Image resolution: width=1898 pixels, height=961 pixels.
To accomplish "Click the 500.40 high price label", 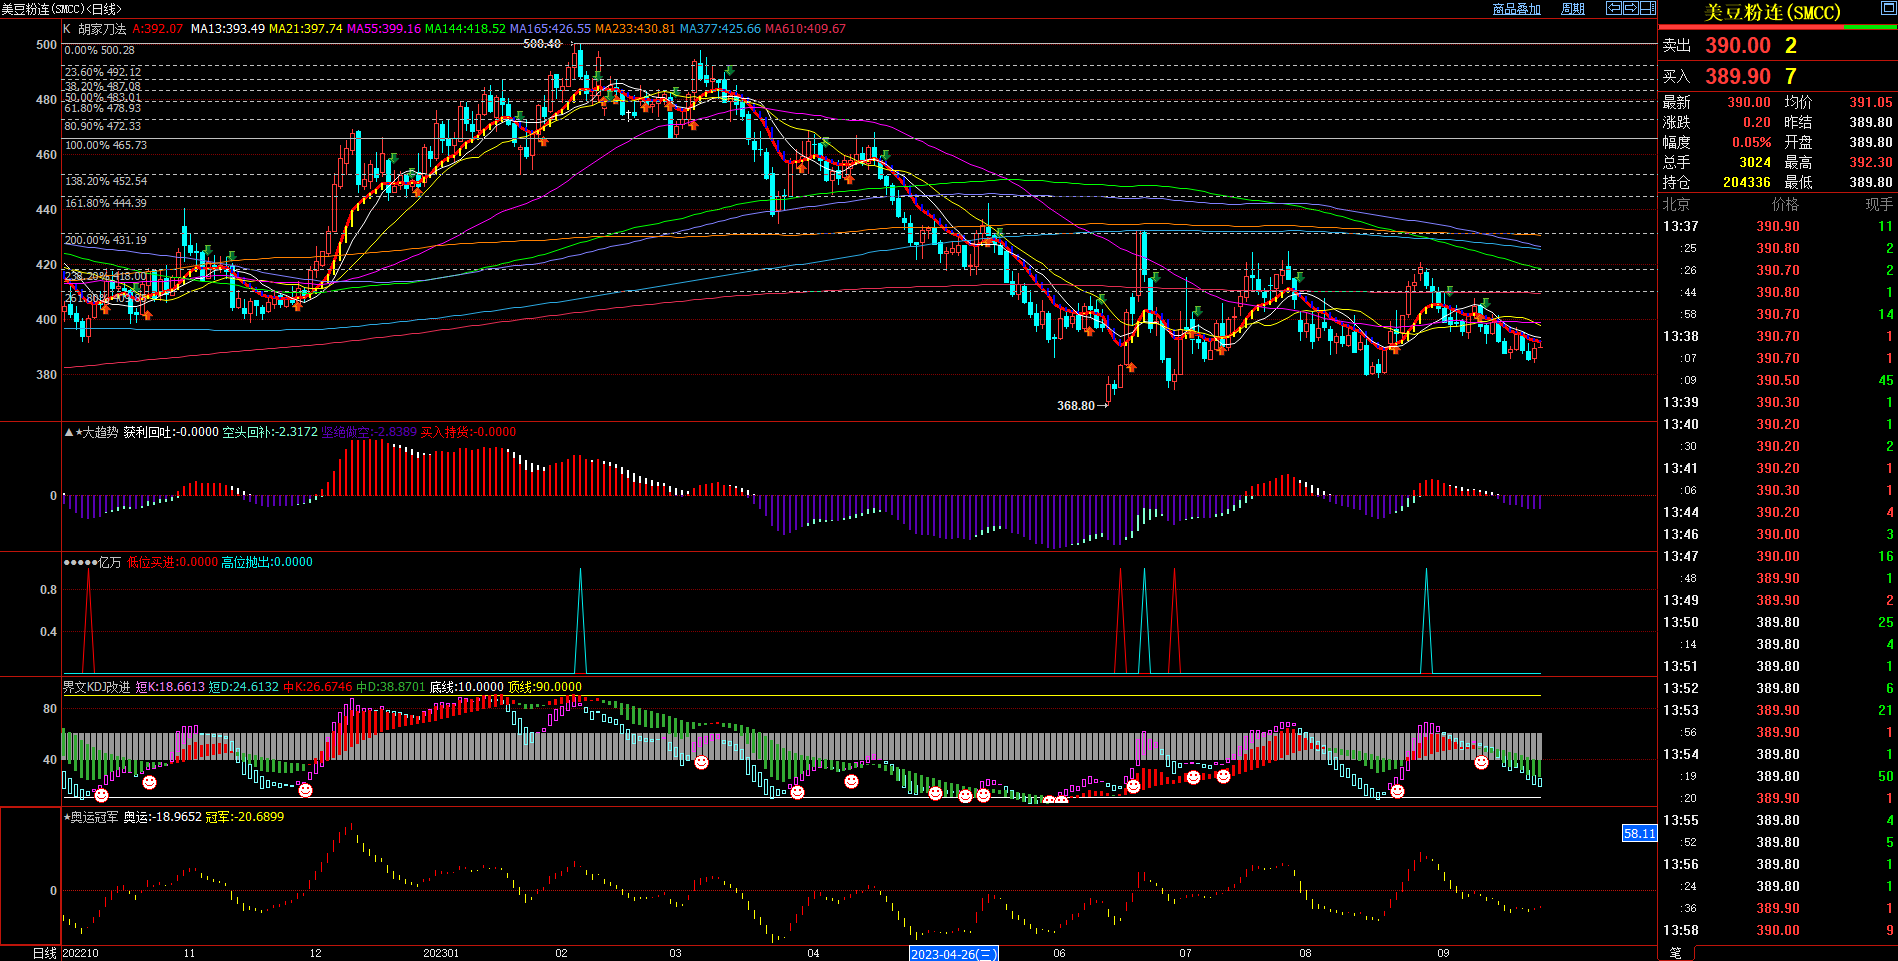I will coord(542,44).
